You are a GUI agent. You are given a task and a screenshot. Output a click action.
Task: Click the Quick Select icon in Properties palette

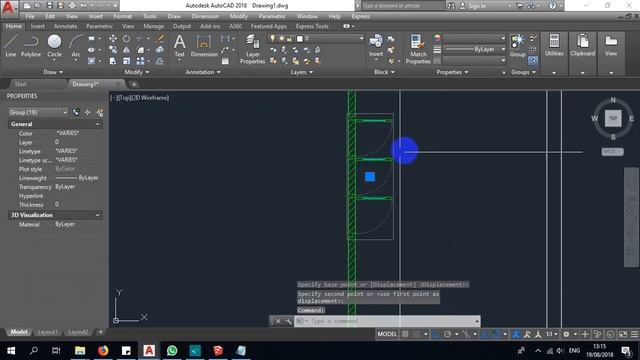coord(100,112)
